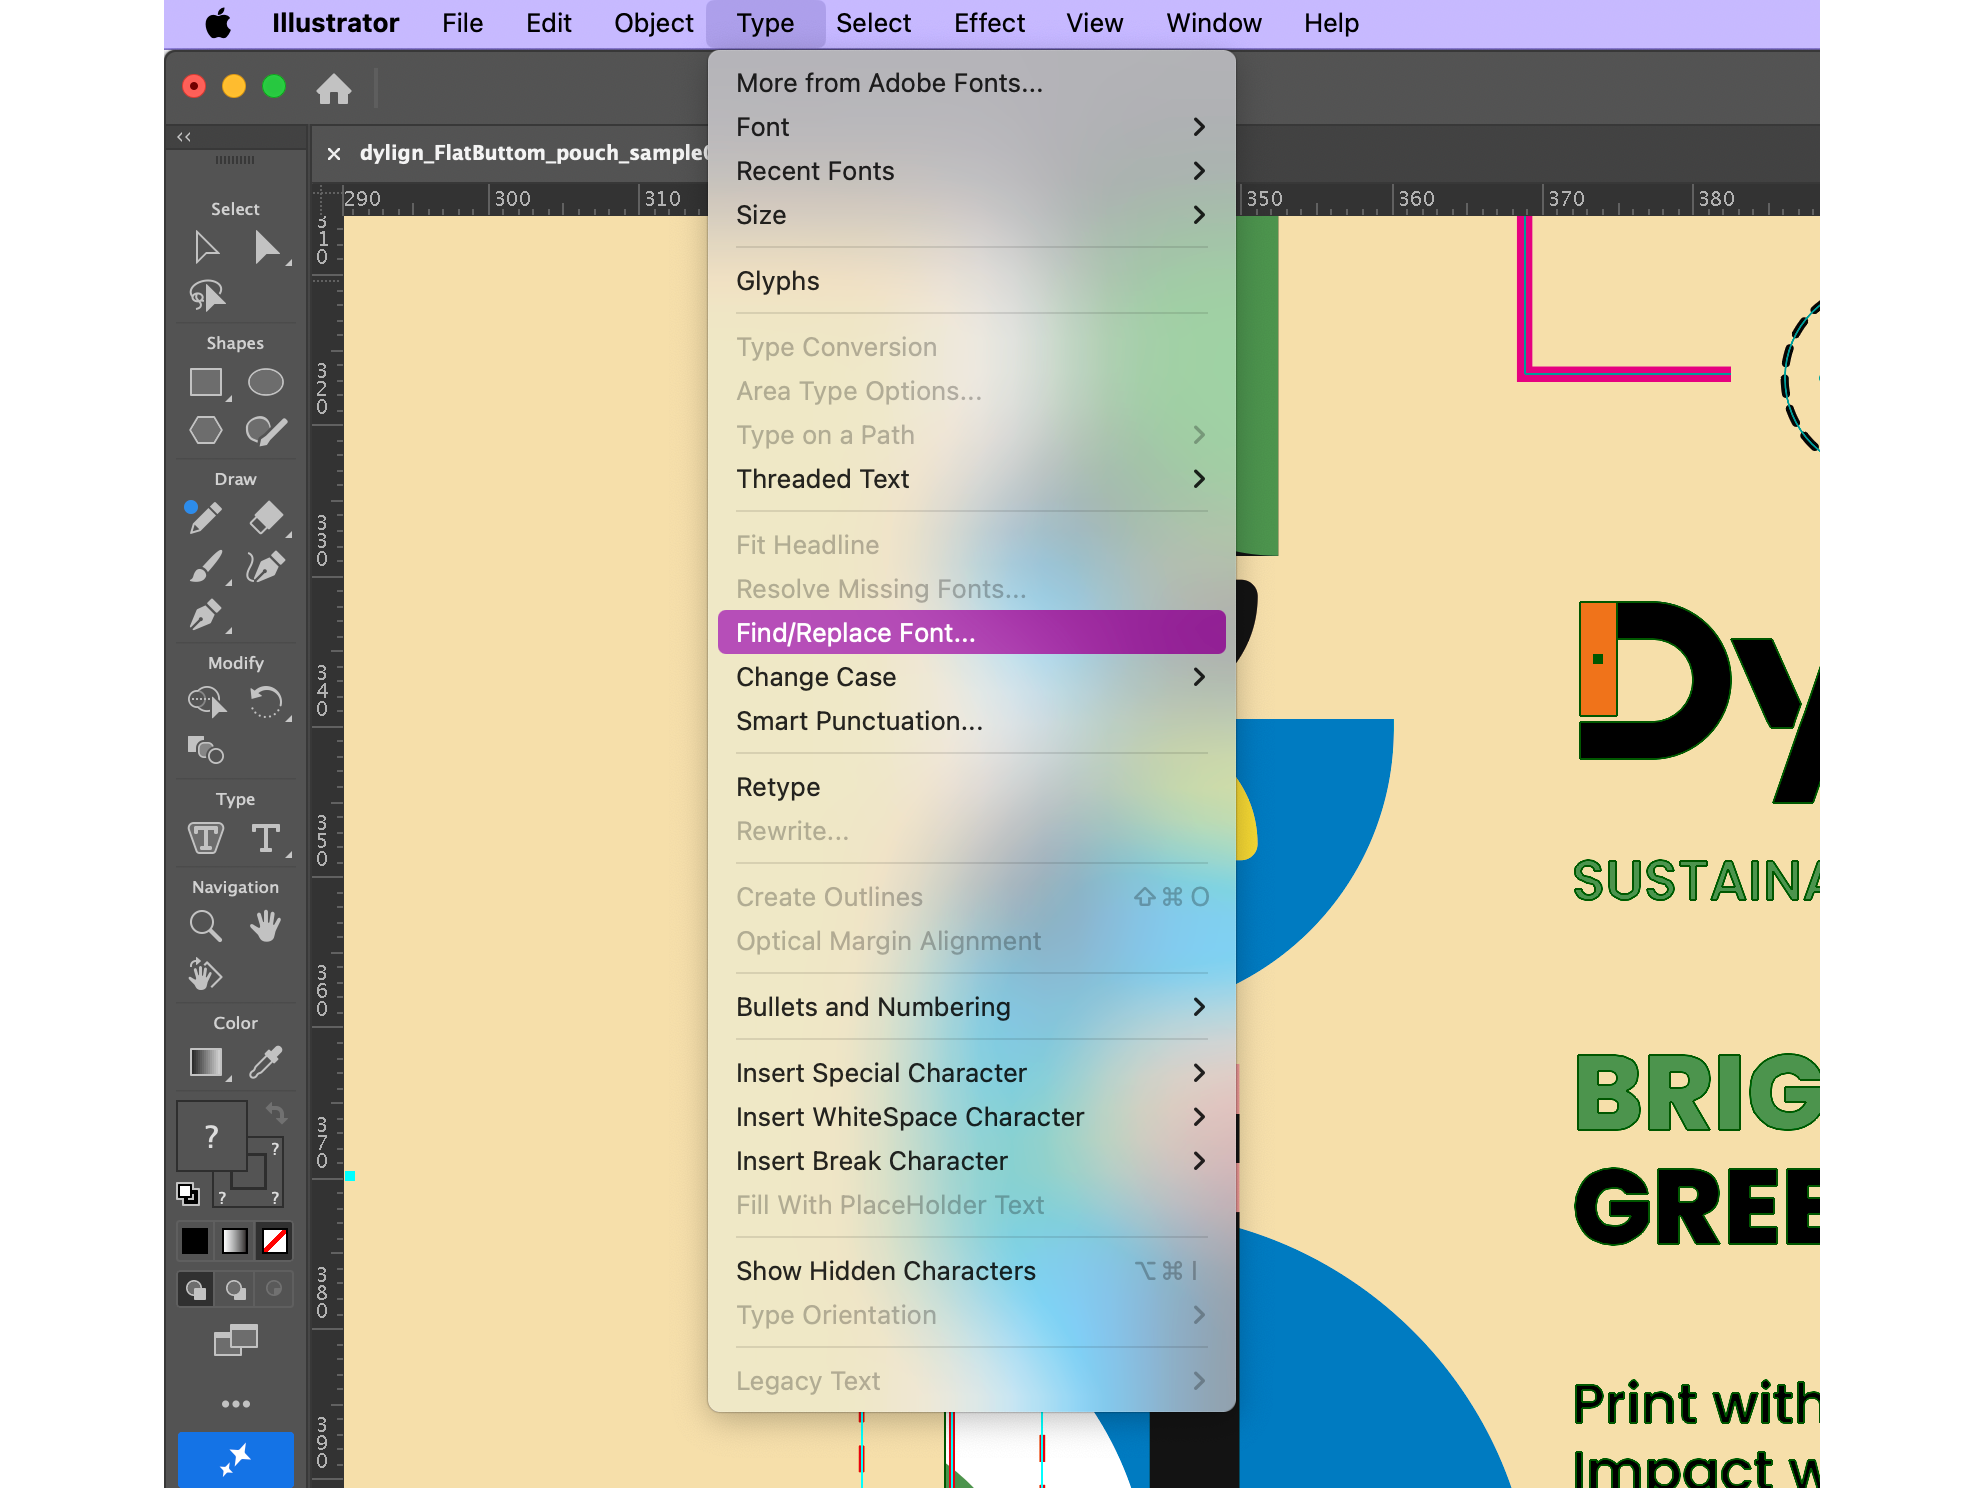Enable Draw Behind mode

tap(235, 1290)
